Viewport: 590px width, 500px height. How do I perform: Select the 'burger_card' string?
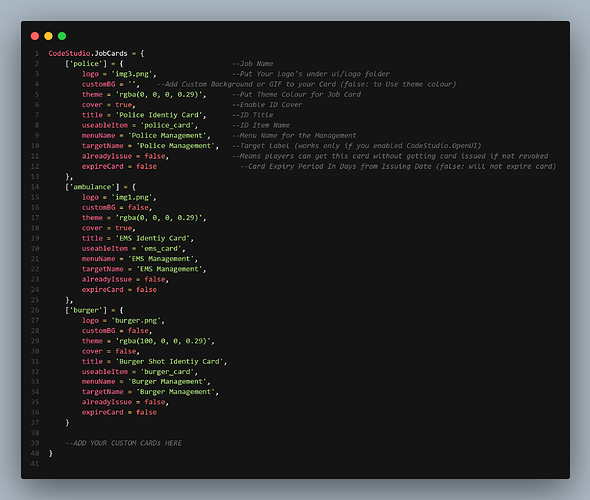tap(167, 372)
